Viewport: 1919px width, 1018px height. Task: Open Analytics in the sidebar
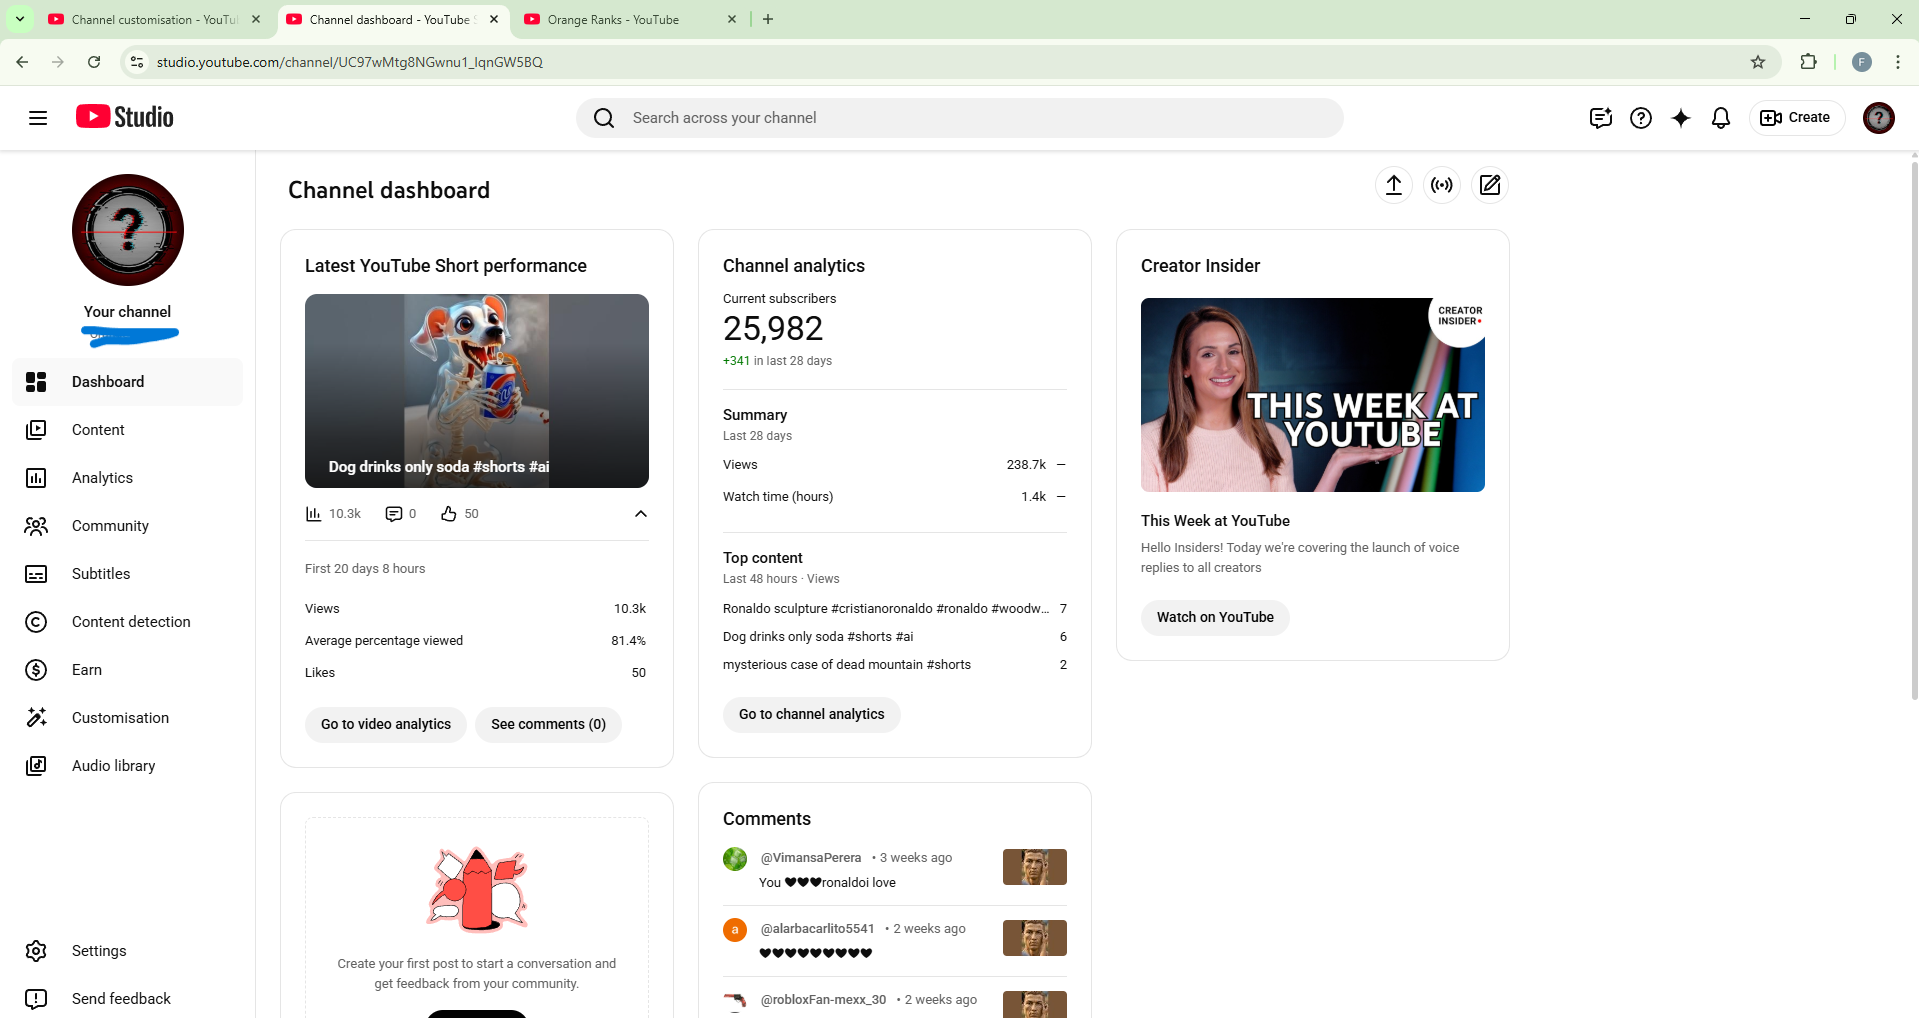click(x=102, y=478)
